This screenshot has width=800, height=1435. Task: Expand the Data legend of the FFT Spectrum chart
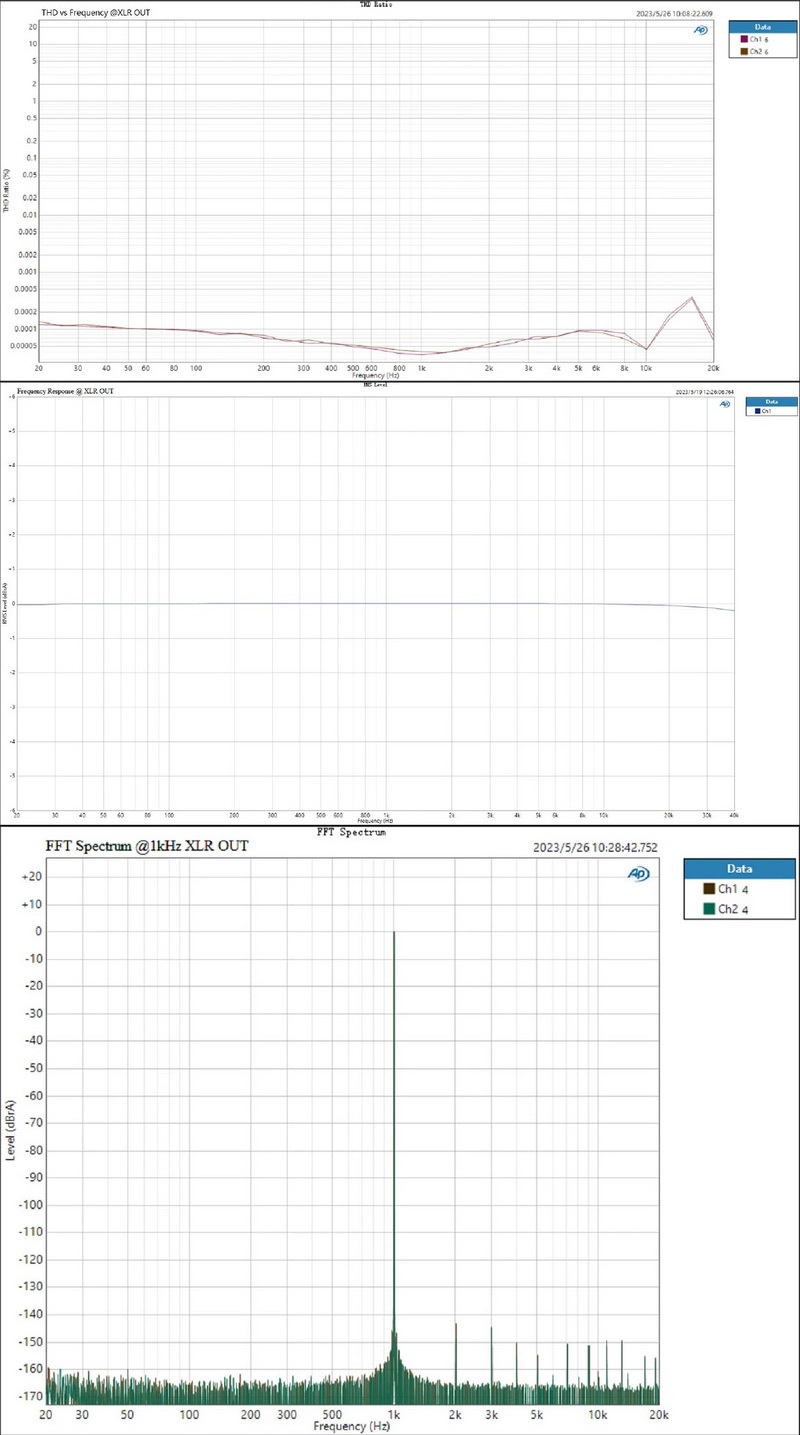[739, 868]
